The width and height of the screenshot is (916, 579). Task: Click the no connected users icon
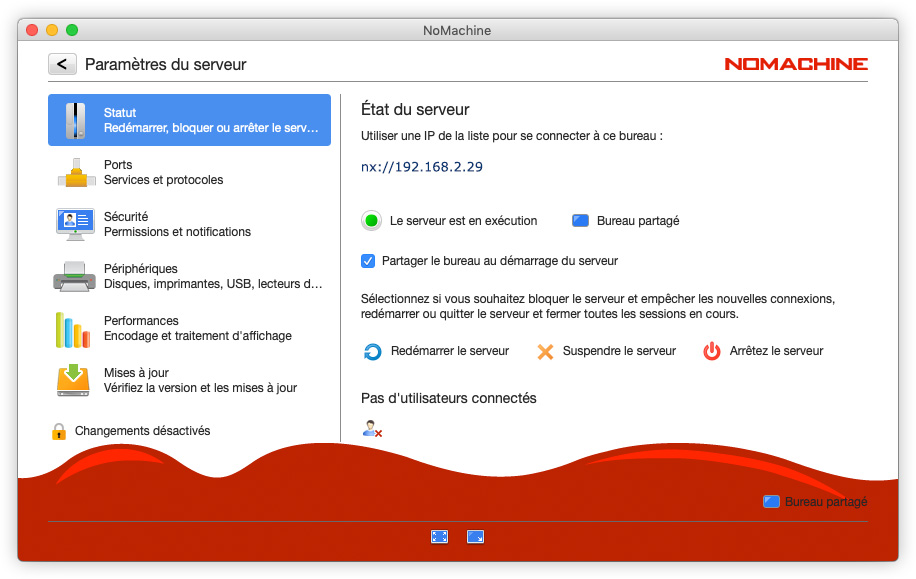pos(372,429)
